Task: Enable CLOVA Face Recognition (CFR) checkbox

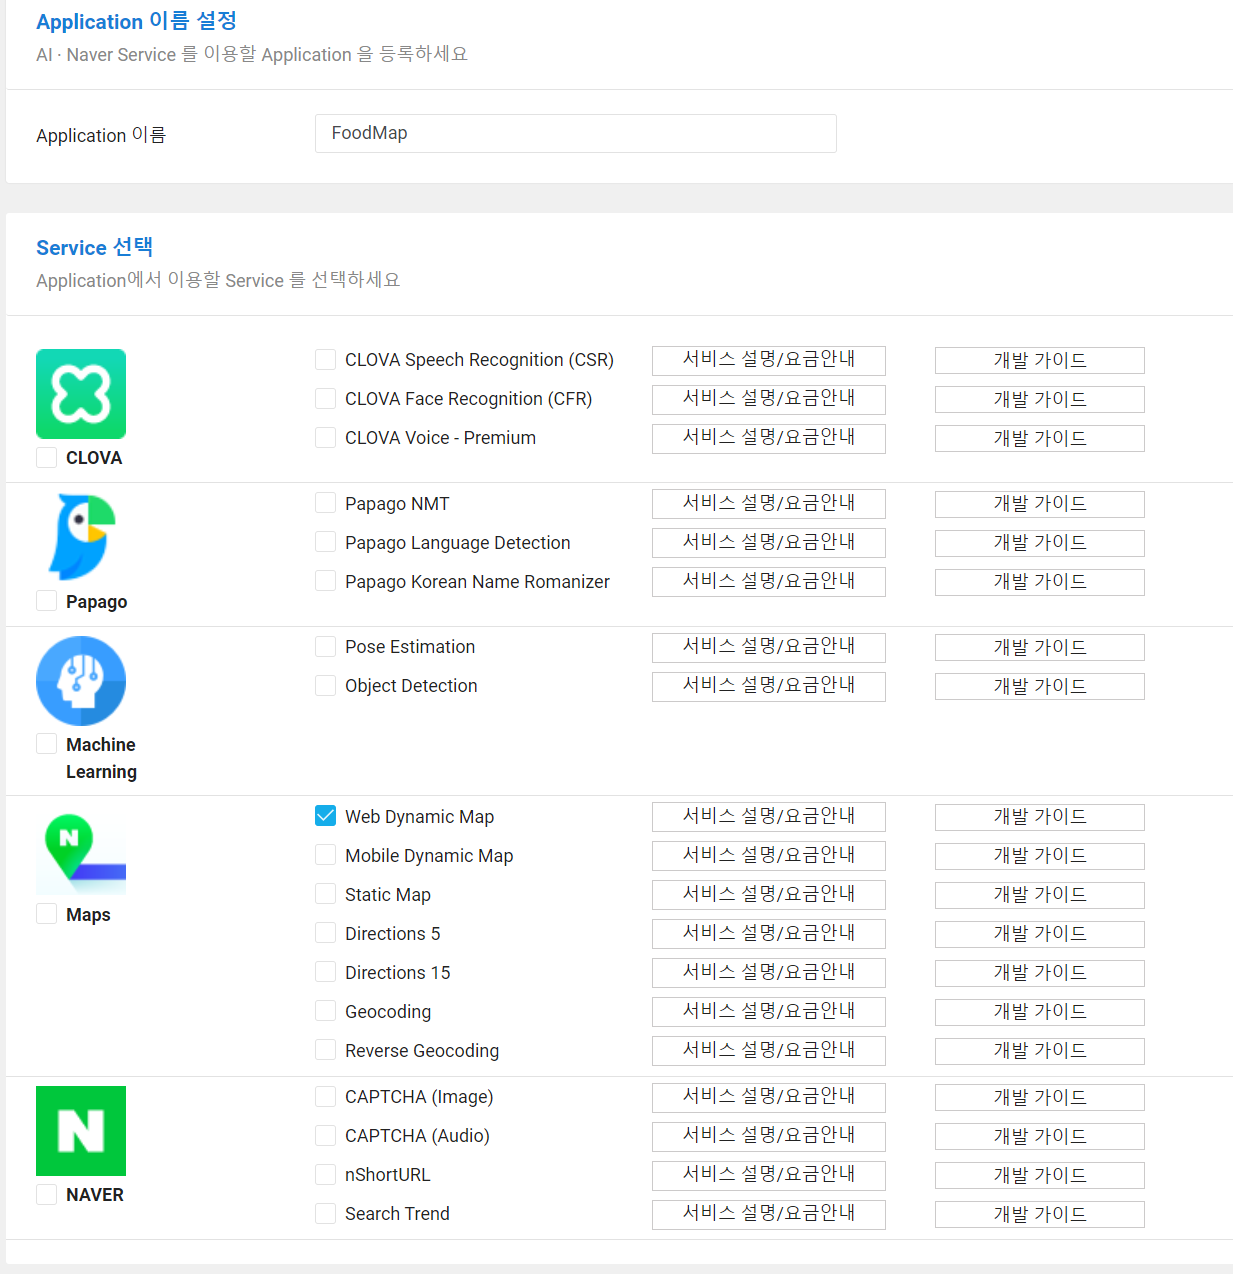Action: pyautogui.click(x=325, y=398)
